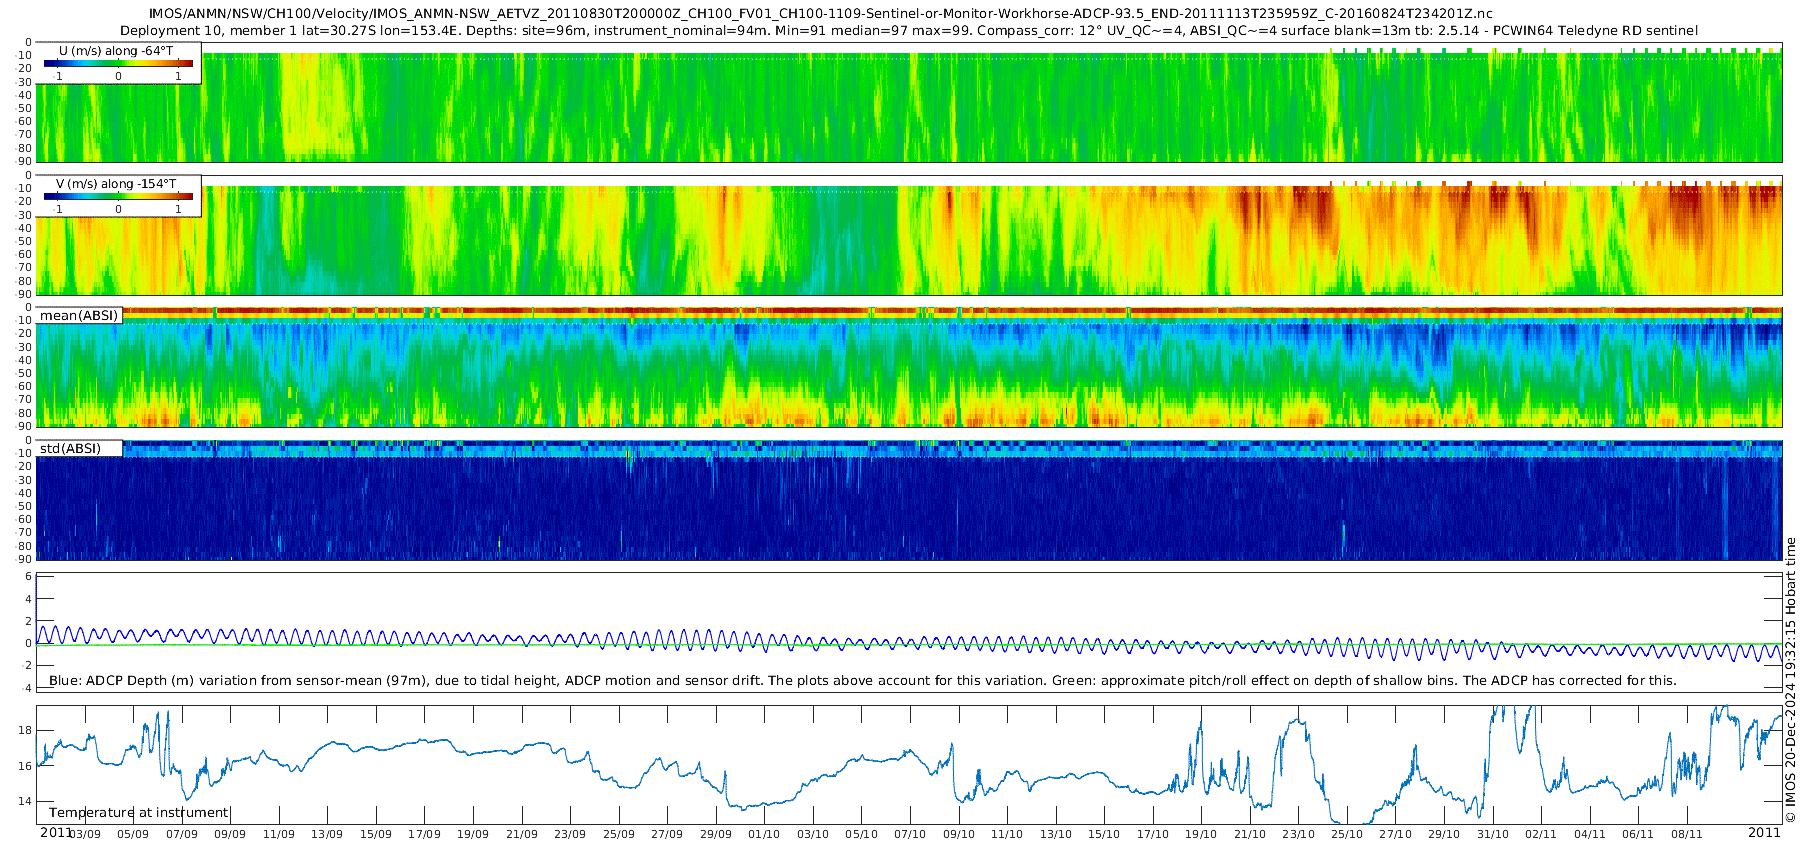This screenshot has height=850, width=1800.
Task: Click the blue ADCP depth caption text
Action: [x=862, y=681]
